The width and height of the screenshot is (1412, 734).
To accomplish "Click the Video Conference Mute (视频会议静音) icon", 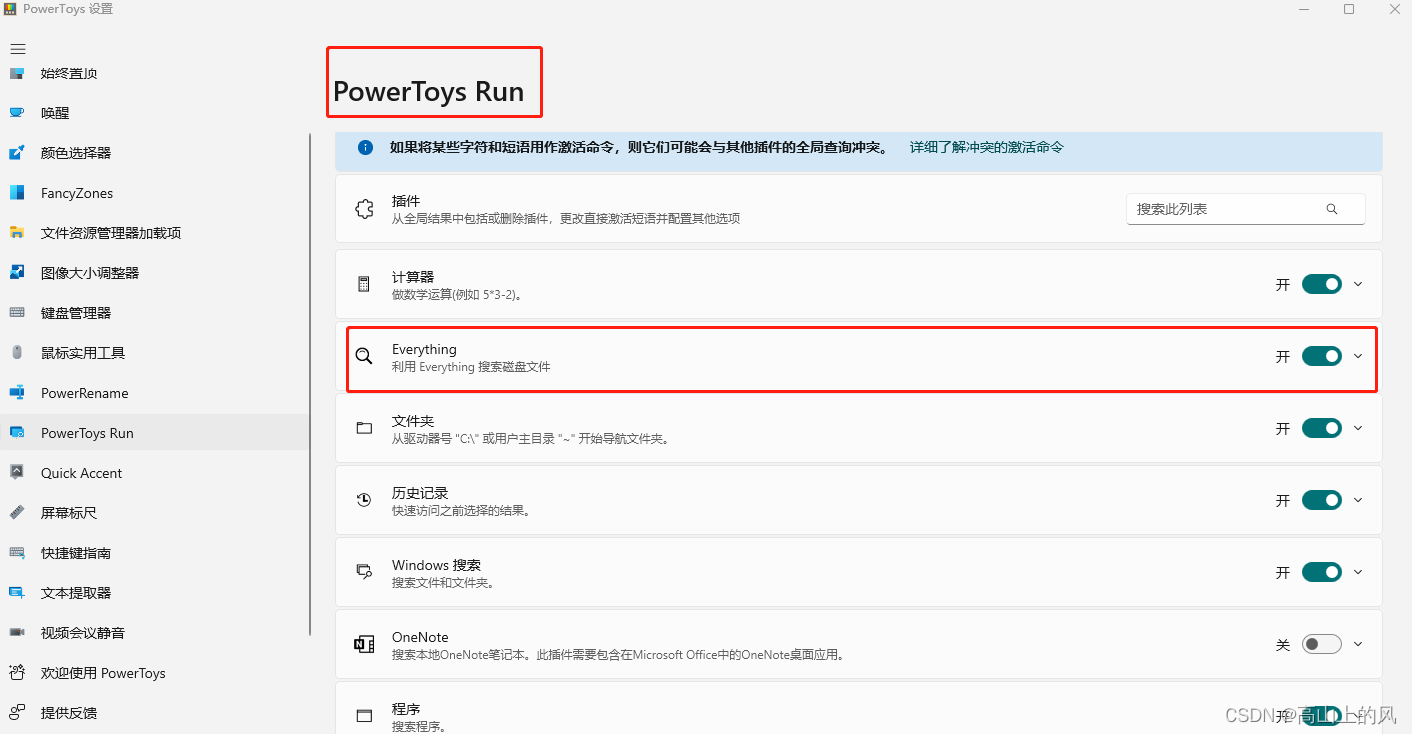I will tap(17, 633).
